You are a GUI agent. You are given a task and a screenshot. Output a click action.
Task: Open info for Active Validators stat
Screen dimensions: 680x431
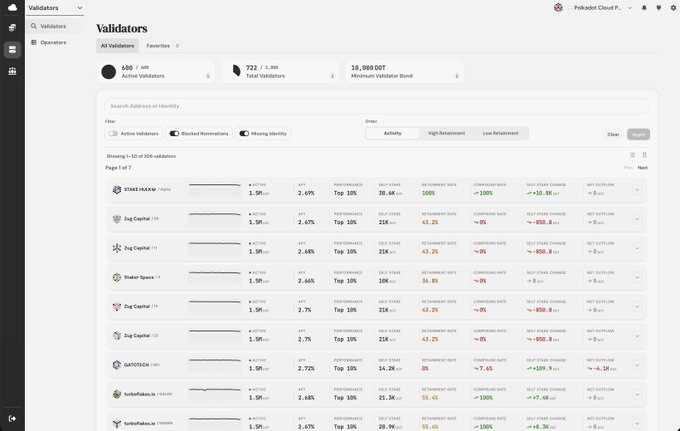208,76
